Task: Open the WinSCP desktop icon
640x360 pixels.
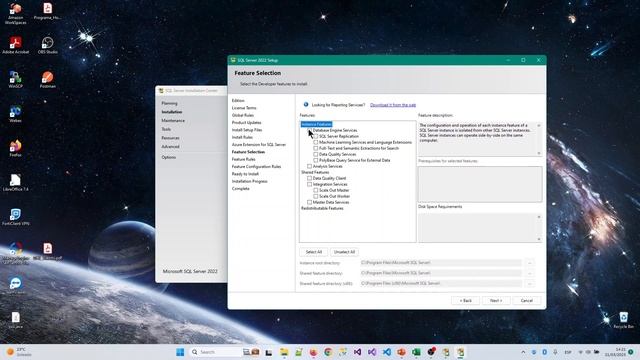Action: [16, 79]
